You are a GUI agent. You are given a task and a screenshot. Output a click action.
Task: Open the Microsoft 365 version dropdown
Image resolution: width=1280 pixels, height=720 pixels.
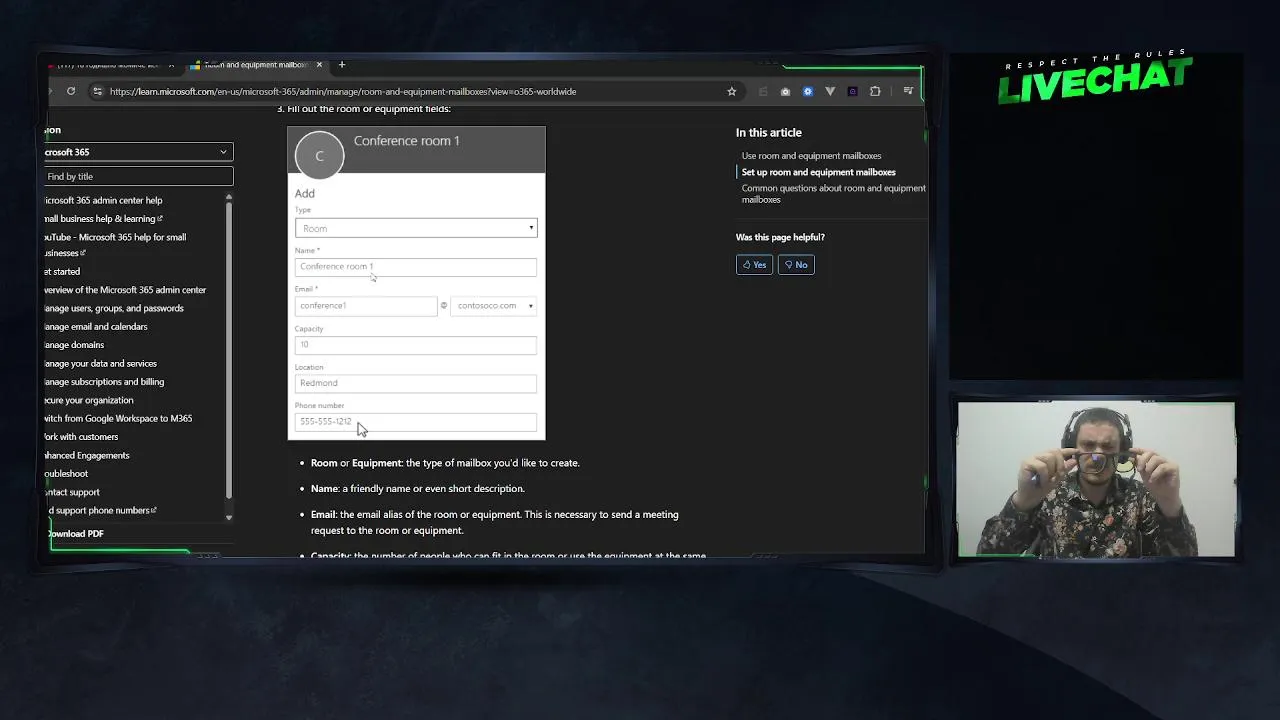pos(139,152)
